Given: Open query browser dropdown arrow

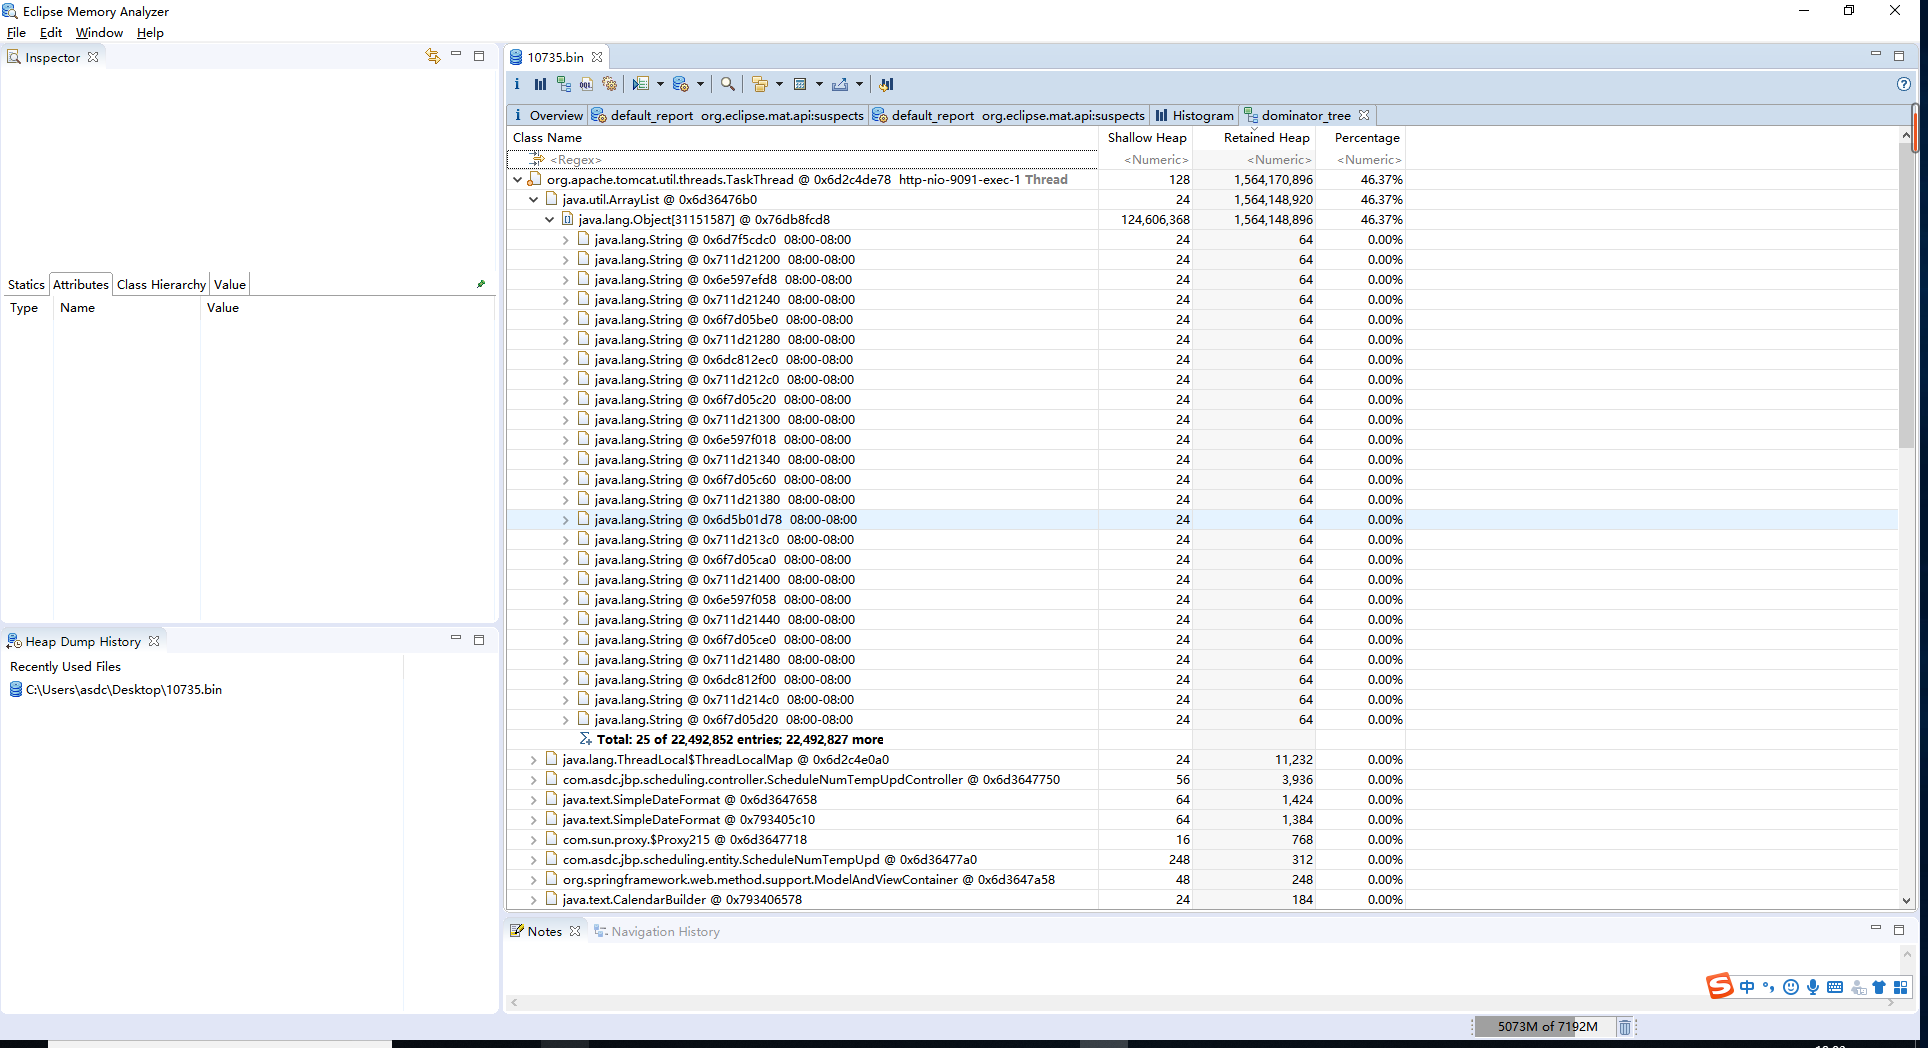Looking at the screenshot, I should 700,84.
